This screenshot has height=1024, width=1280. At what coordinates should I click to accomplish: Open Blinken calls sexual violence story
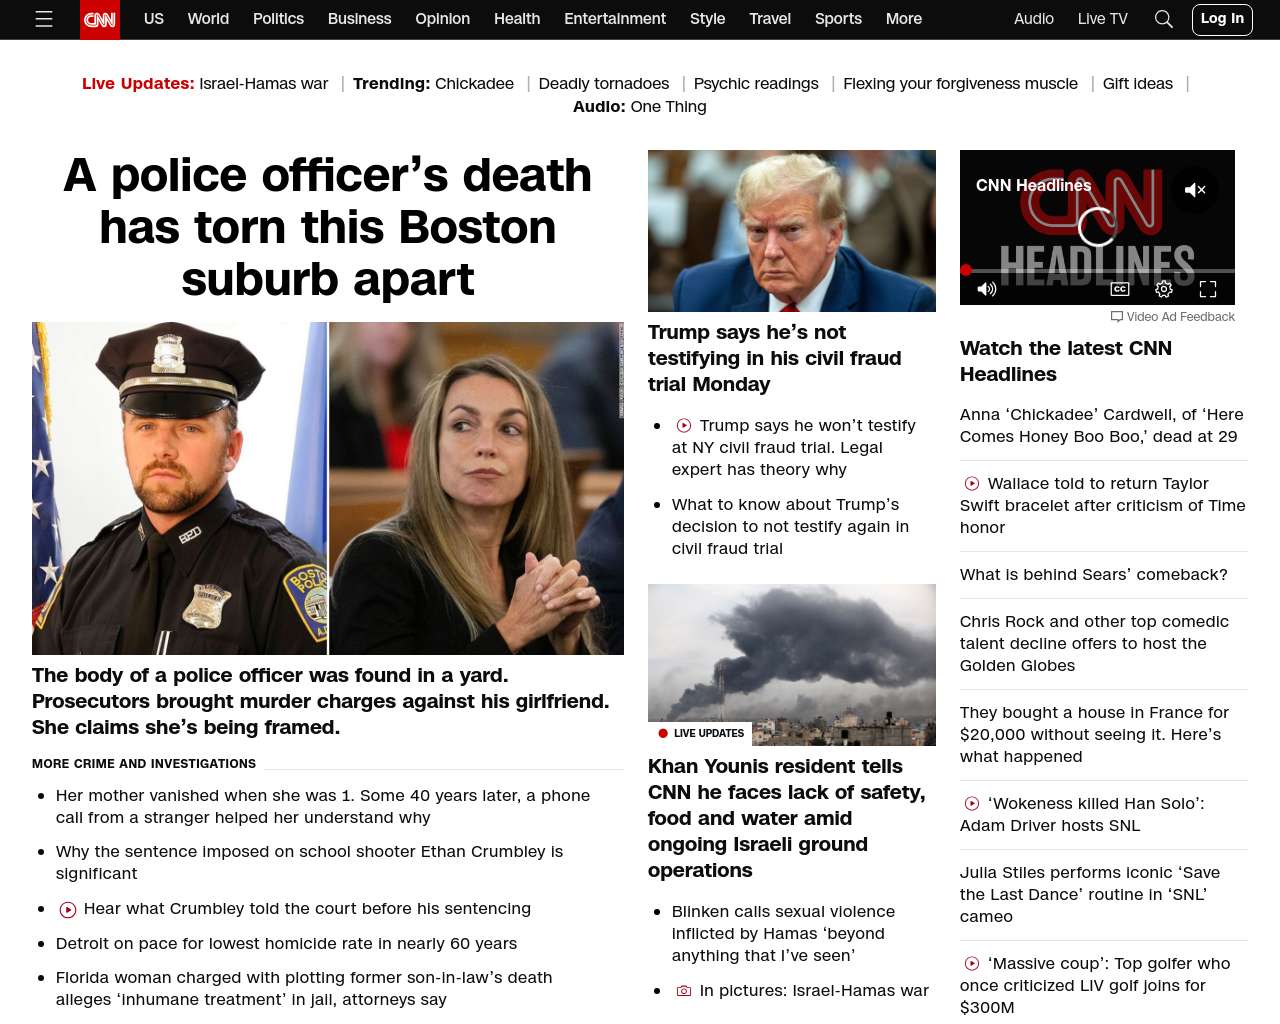(784, 934)
